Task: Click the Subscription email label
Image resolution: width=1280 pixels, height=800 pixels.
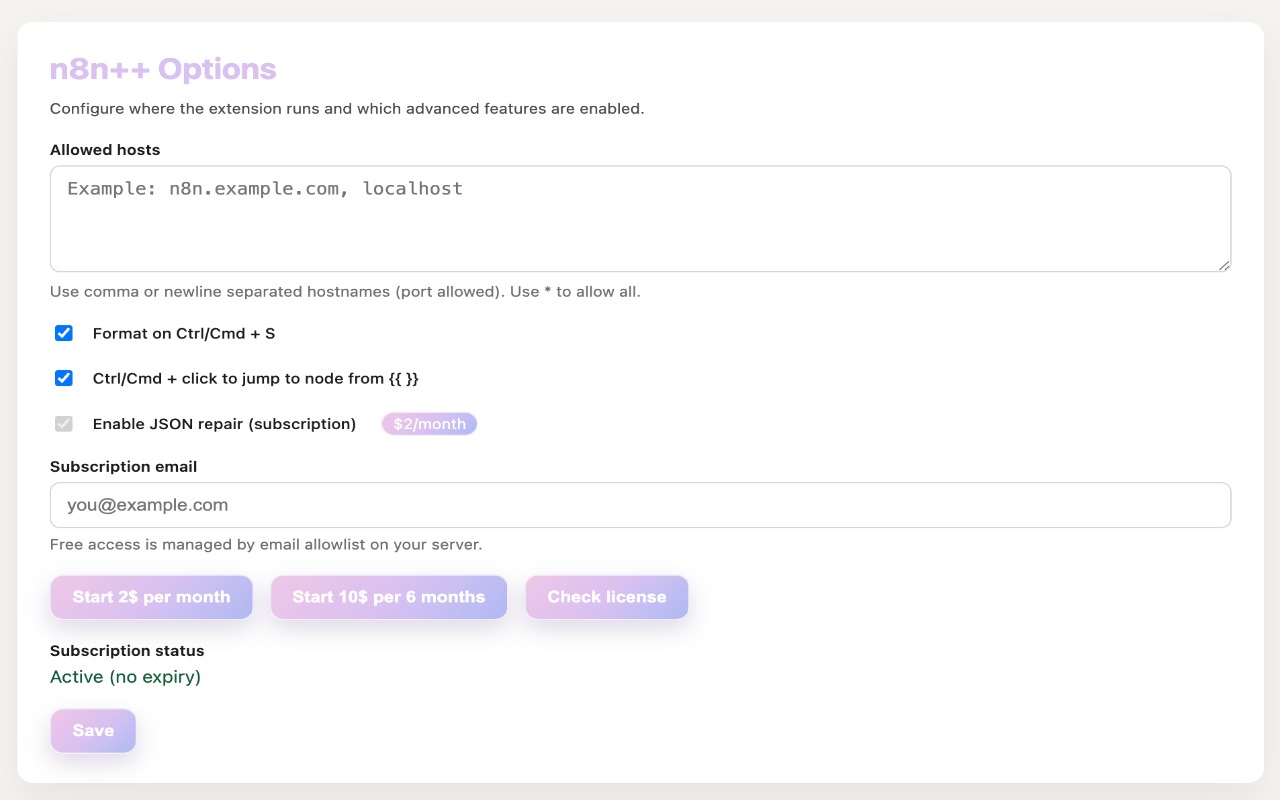Action: 123,467
